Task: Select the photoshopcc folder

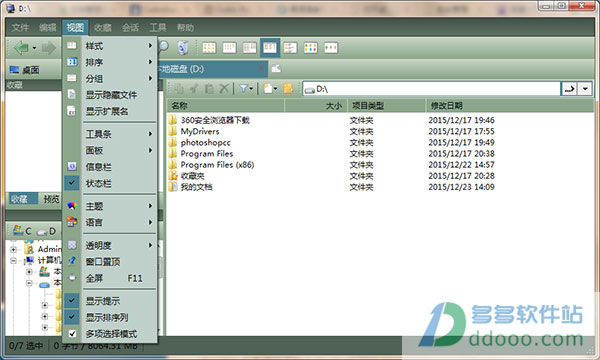Action: click(x=205, y=143)
